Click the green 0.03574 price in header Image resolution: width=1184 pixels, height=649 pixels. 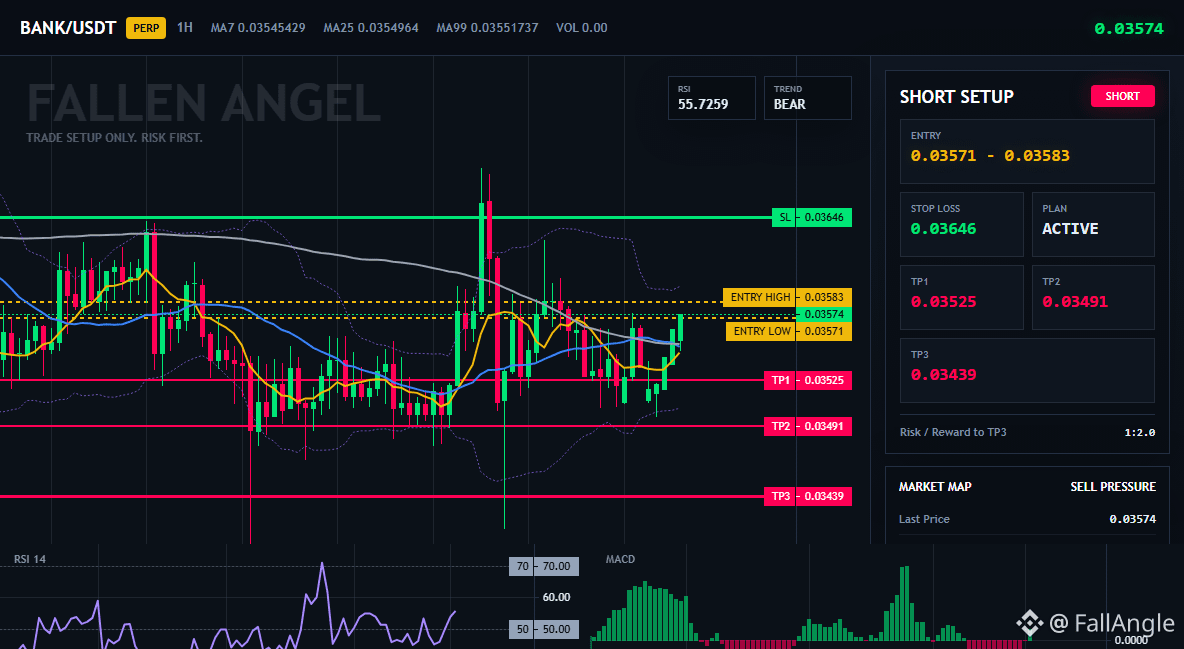tap(1129, 29)
